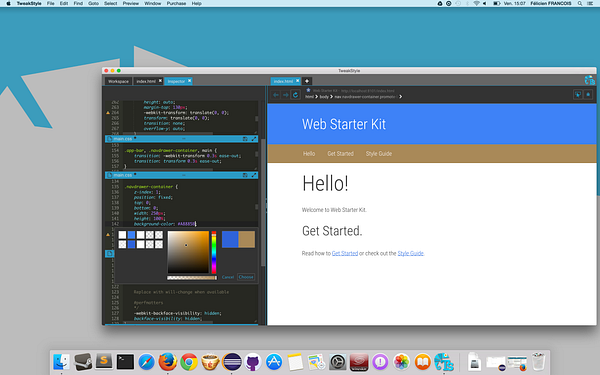Screen dimensions: 600x375
Task: Click the new tan color preview swatch
Action: tap(247, 240)
